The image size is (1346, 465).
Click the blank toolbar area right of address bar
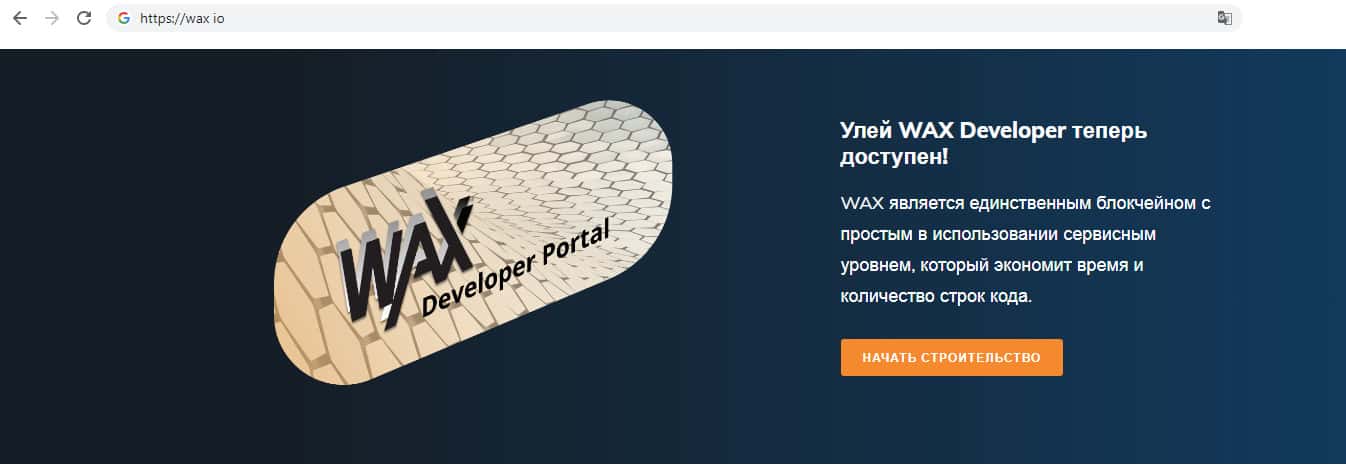pos(1294,18)
